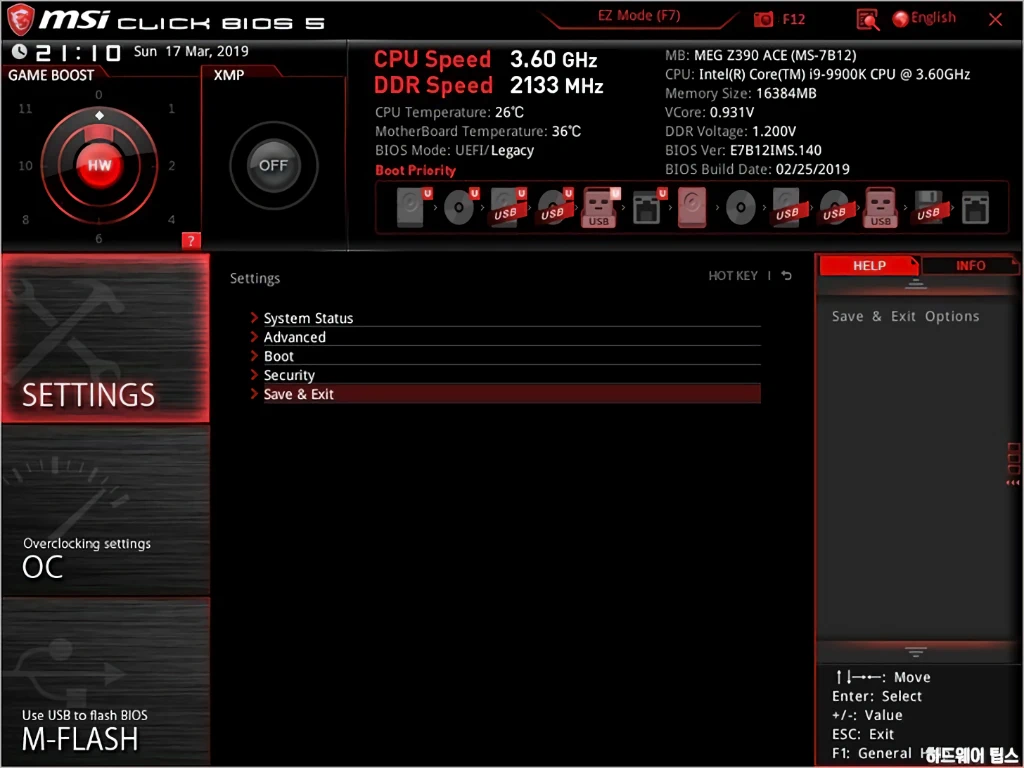This screenshot has width=1024, height=768.
Task: Toggle the Game Boost HW knob
Action: pyautogui.click(x=99, y=165)
